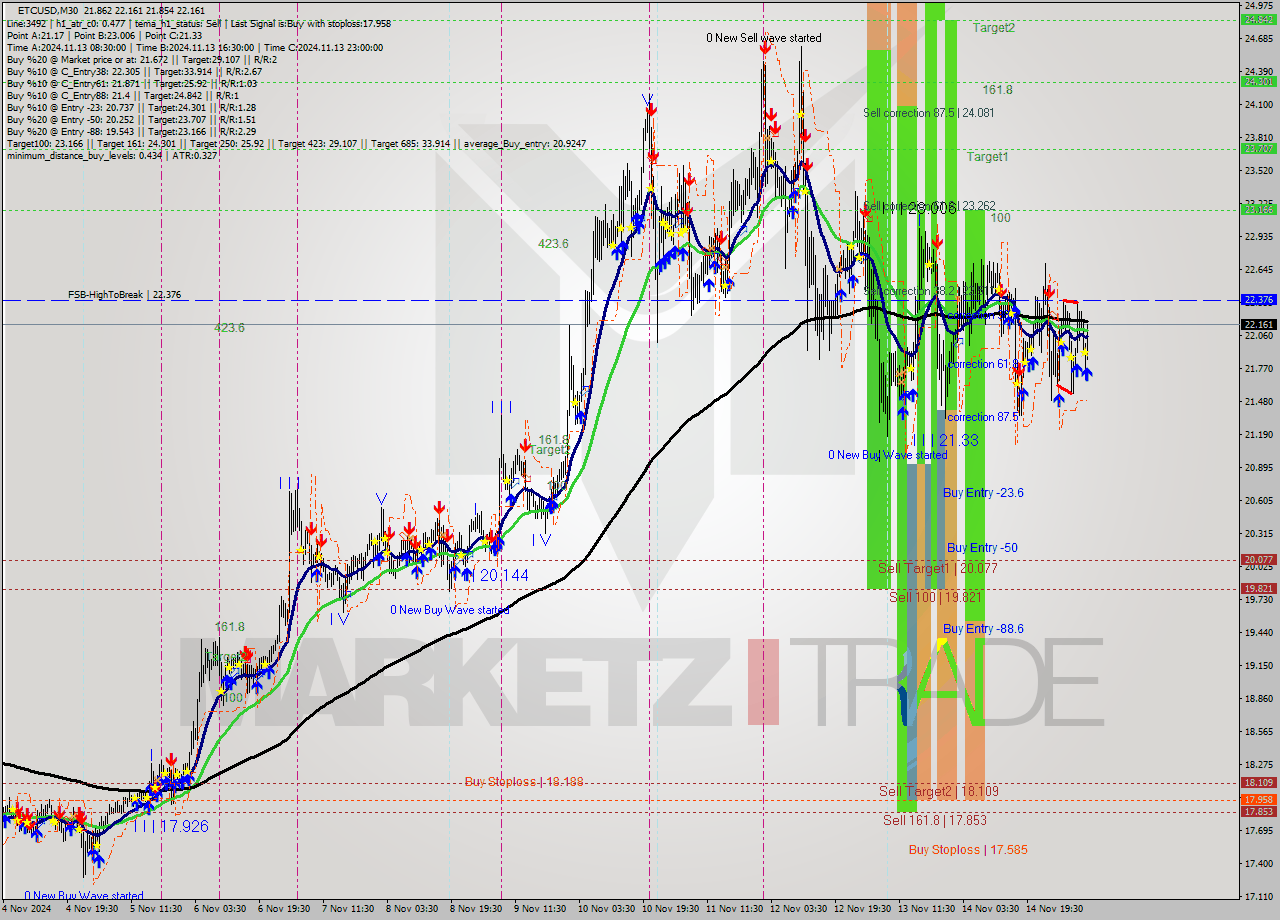Click the blue 'correction 87.5' label
Screen dimensions: 1280x920
coord(982,418)
